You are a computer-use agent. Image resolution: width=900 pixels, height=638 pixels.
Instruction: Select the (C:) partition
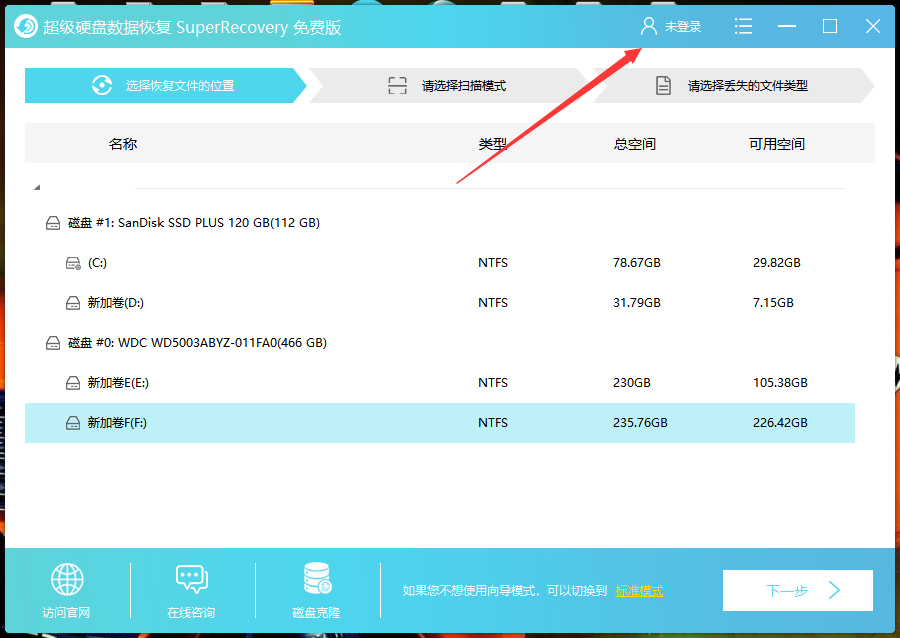pyautogui.click(x=440, y=263)
